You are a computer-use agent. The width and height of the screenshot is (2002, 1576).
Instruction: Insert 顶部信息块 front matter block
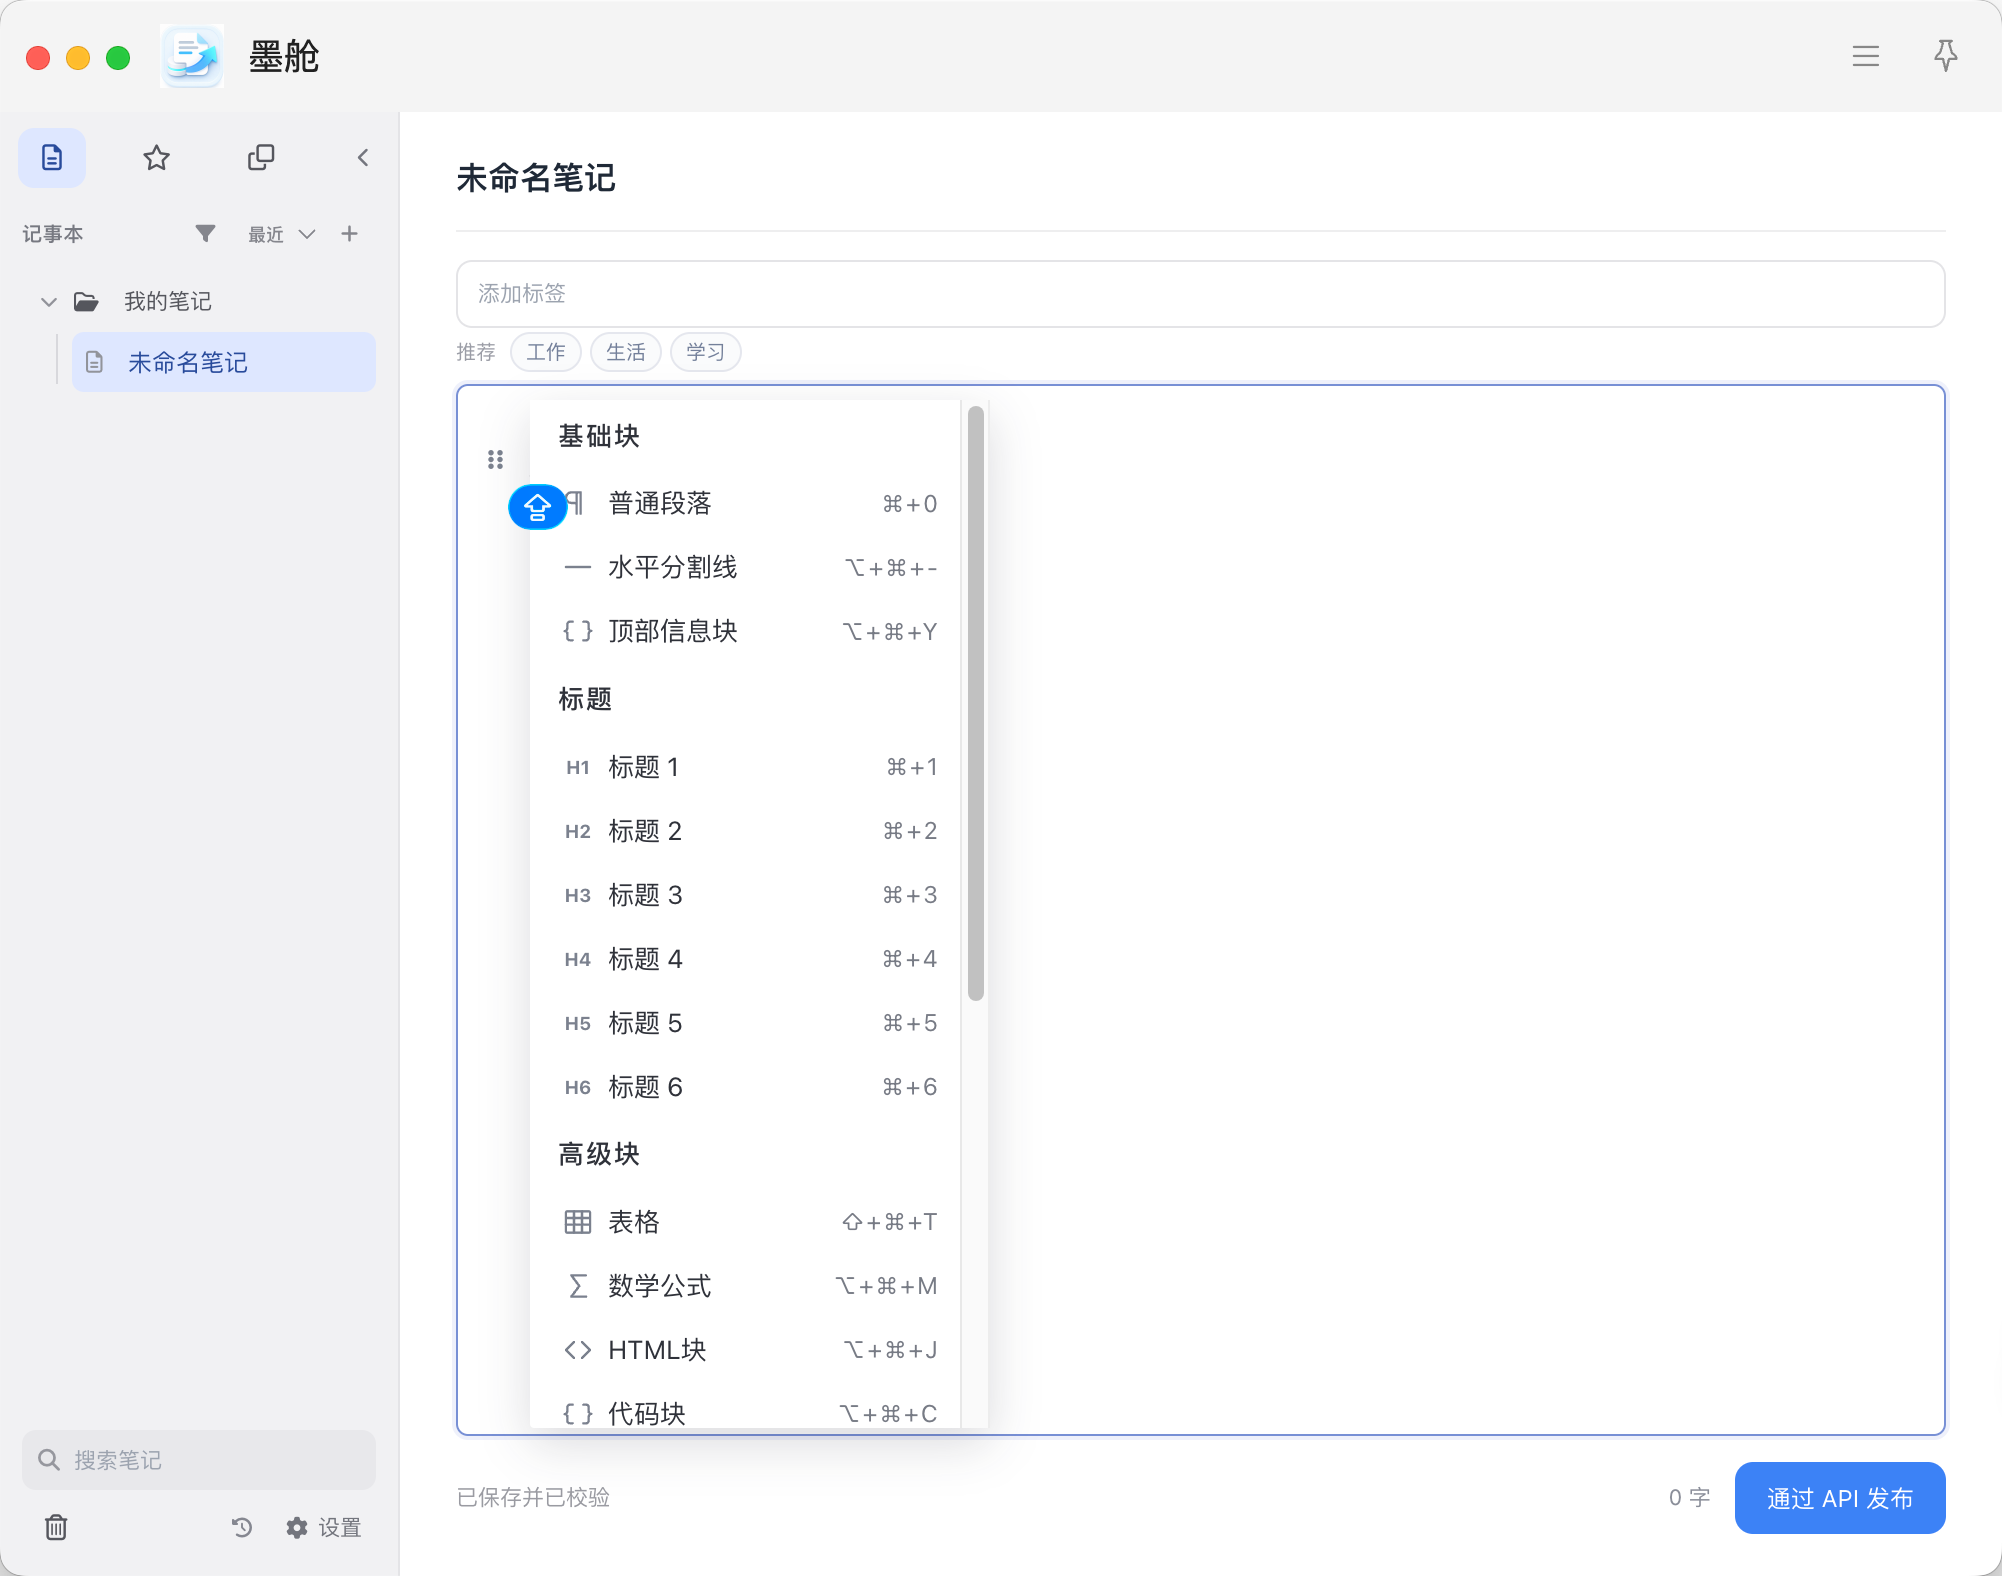click(747, 631)
